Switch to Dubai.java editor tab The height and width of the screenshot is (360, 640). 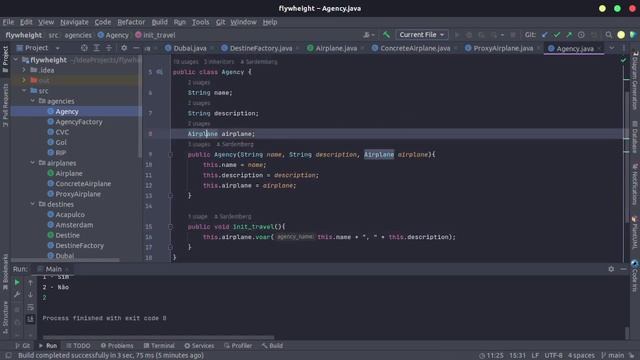tap(189, 48)
